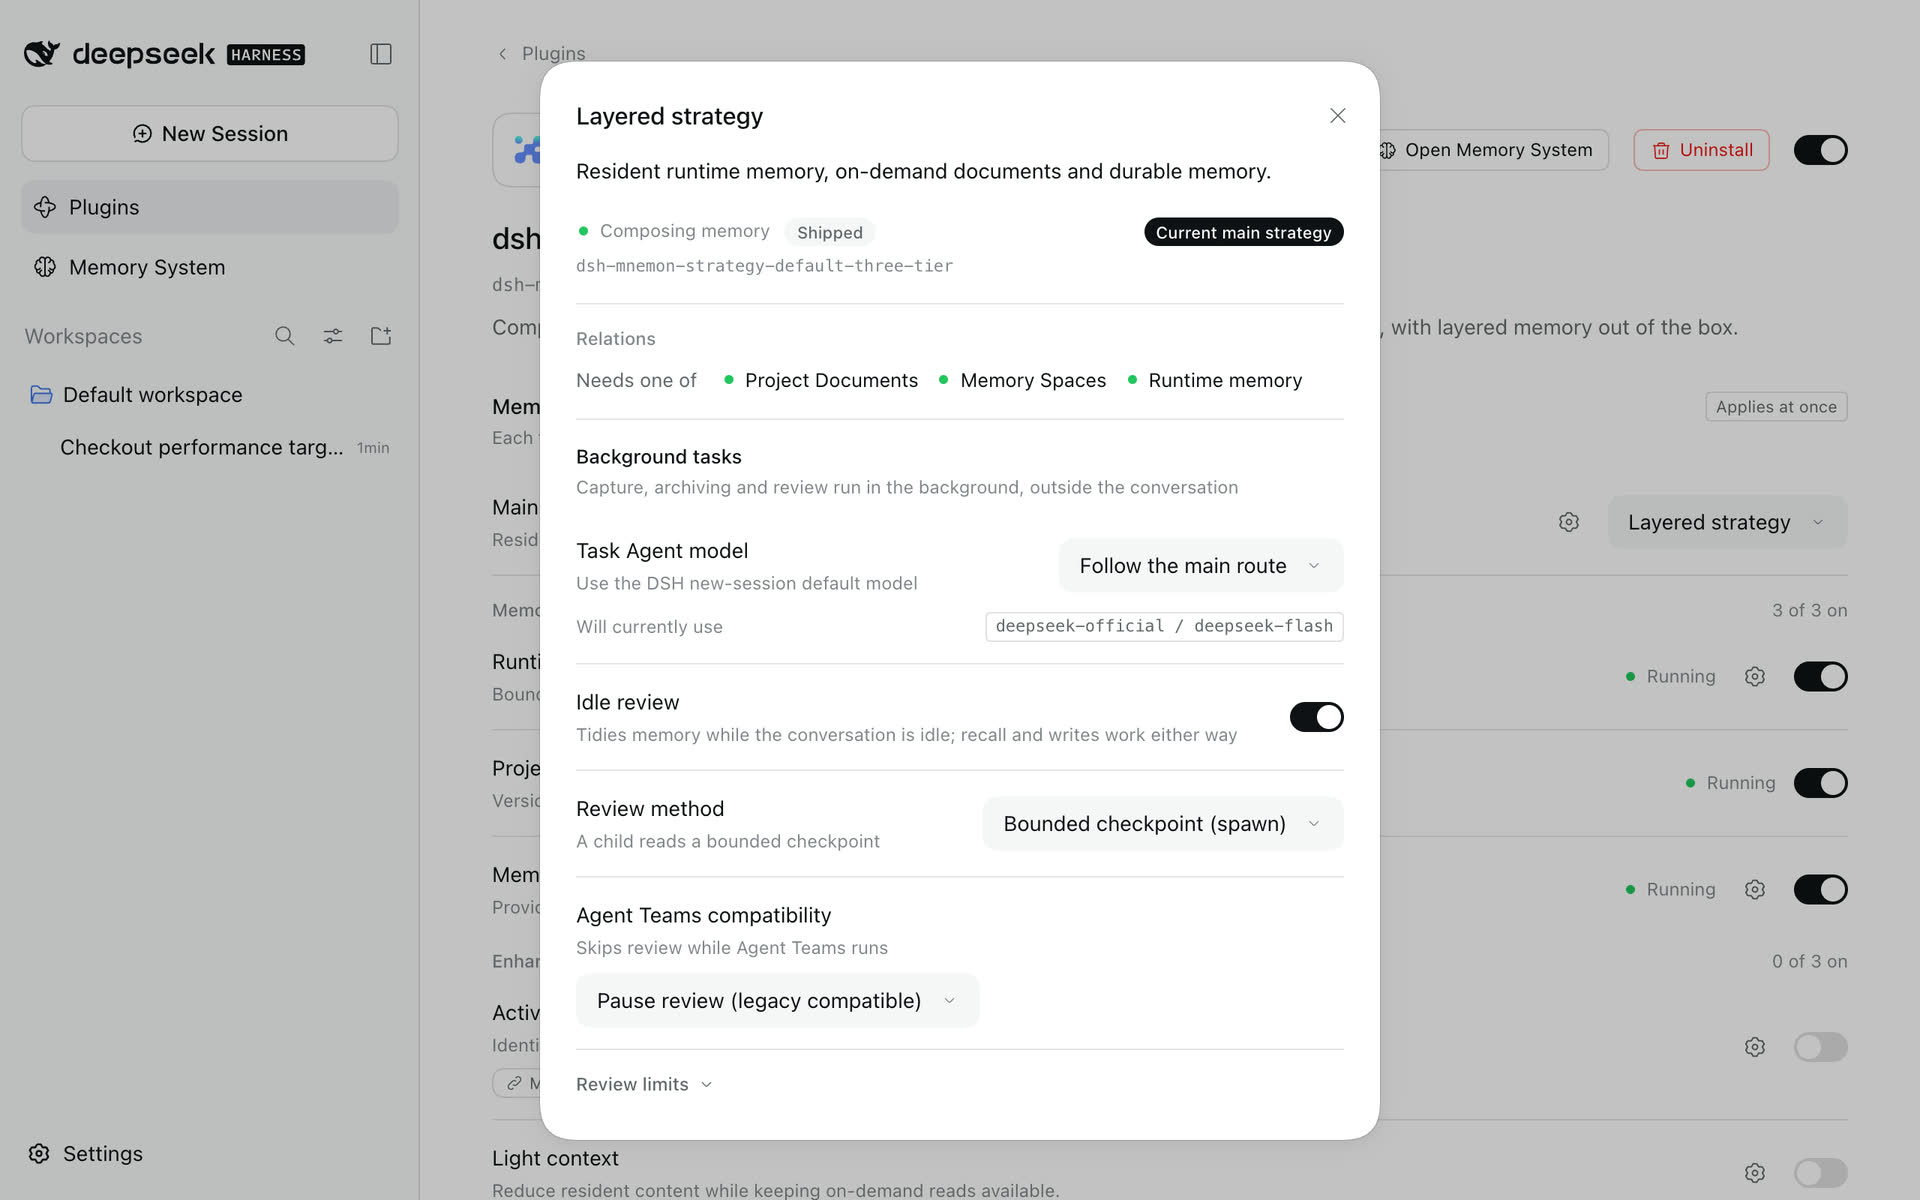Click the Default workspace folder icon
This screenshot has width=1920, height=1200.
[x=41, y=395]
